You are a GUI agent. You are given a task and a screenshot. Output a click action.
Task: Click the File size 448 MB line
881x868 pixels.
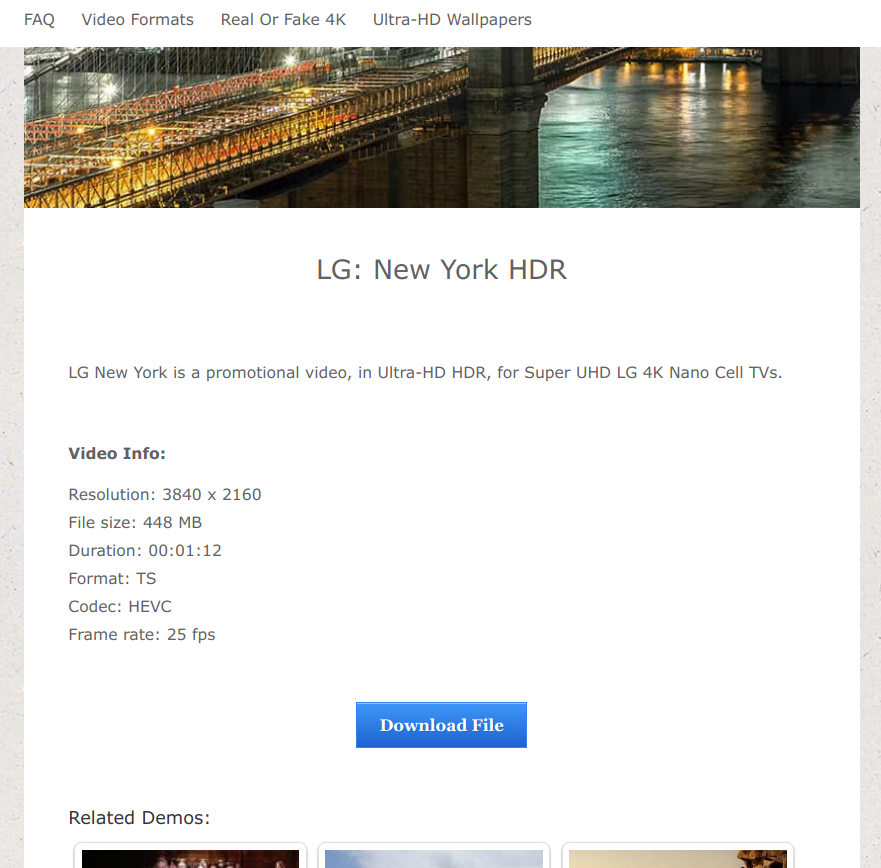135,523
